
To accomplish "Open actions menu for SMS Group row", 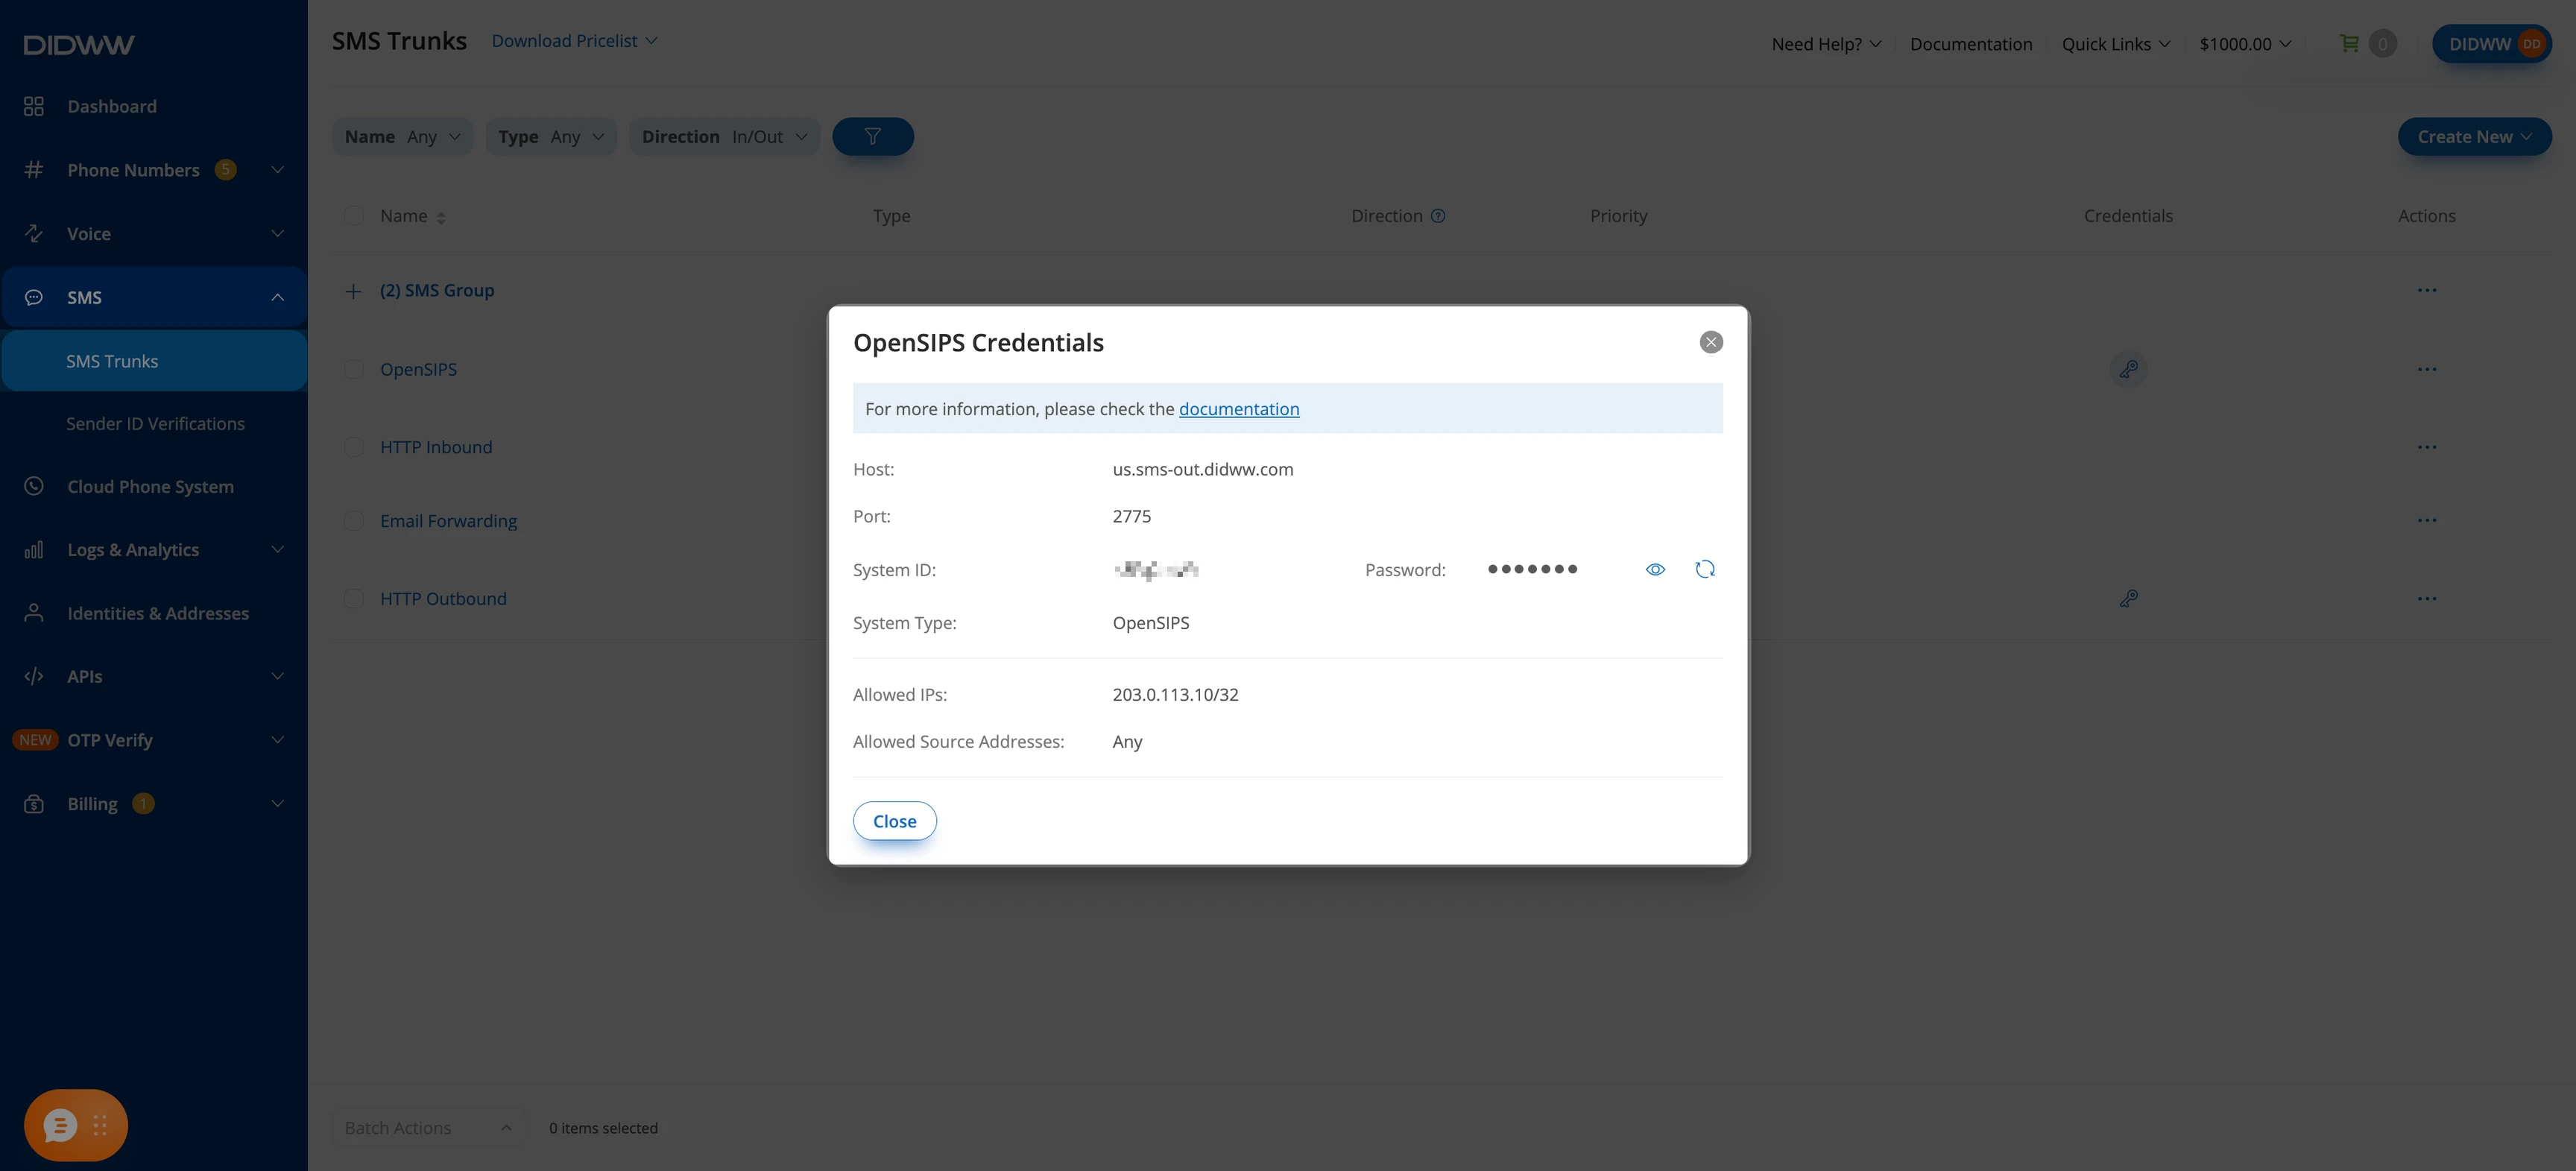I will point(2427,290).
